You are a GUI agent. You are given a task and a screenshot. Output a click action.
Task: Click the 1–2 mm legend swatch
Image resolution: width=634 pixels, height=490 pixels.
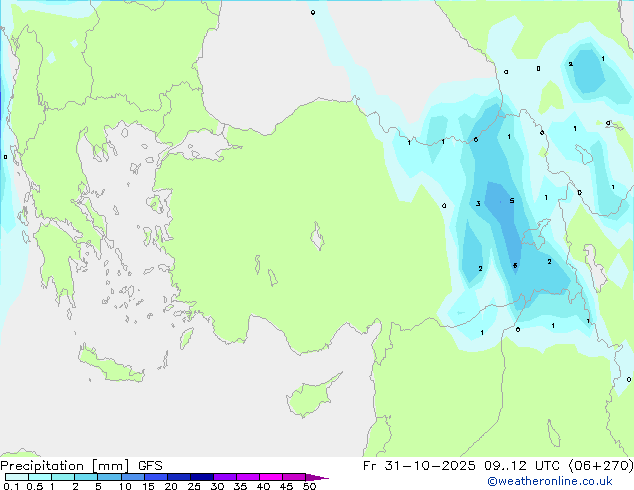(x=63, y=477)
